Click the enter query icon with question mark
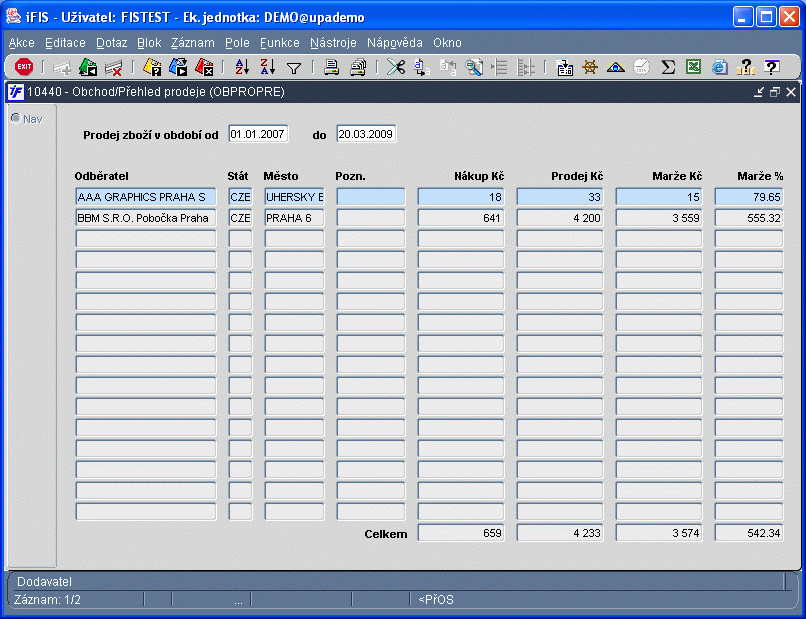Viewport: 806px width, 619px height. click(152, 67)
